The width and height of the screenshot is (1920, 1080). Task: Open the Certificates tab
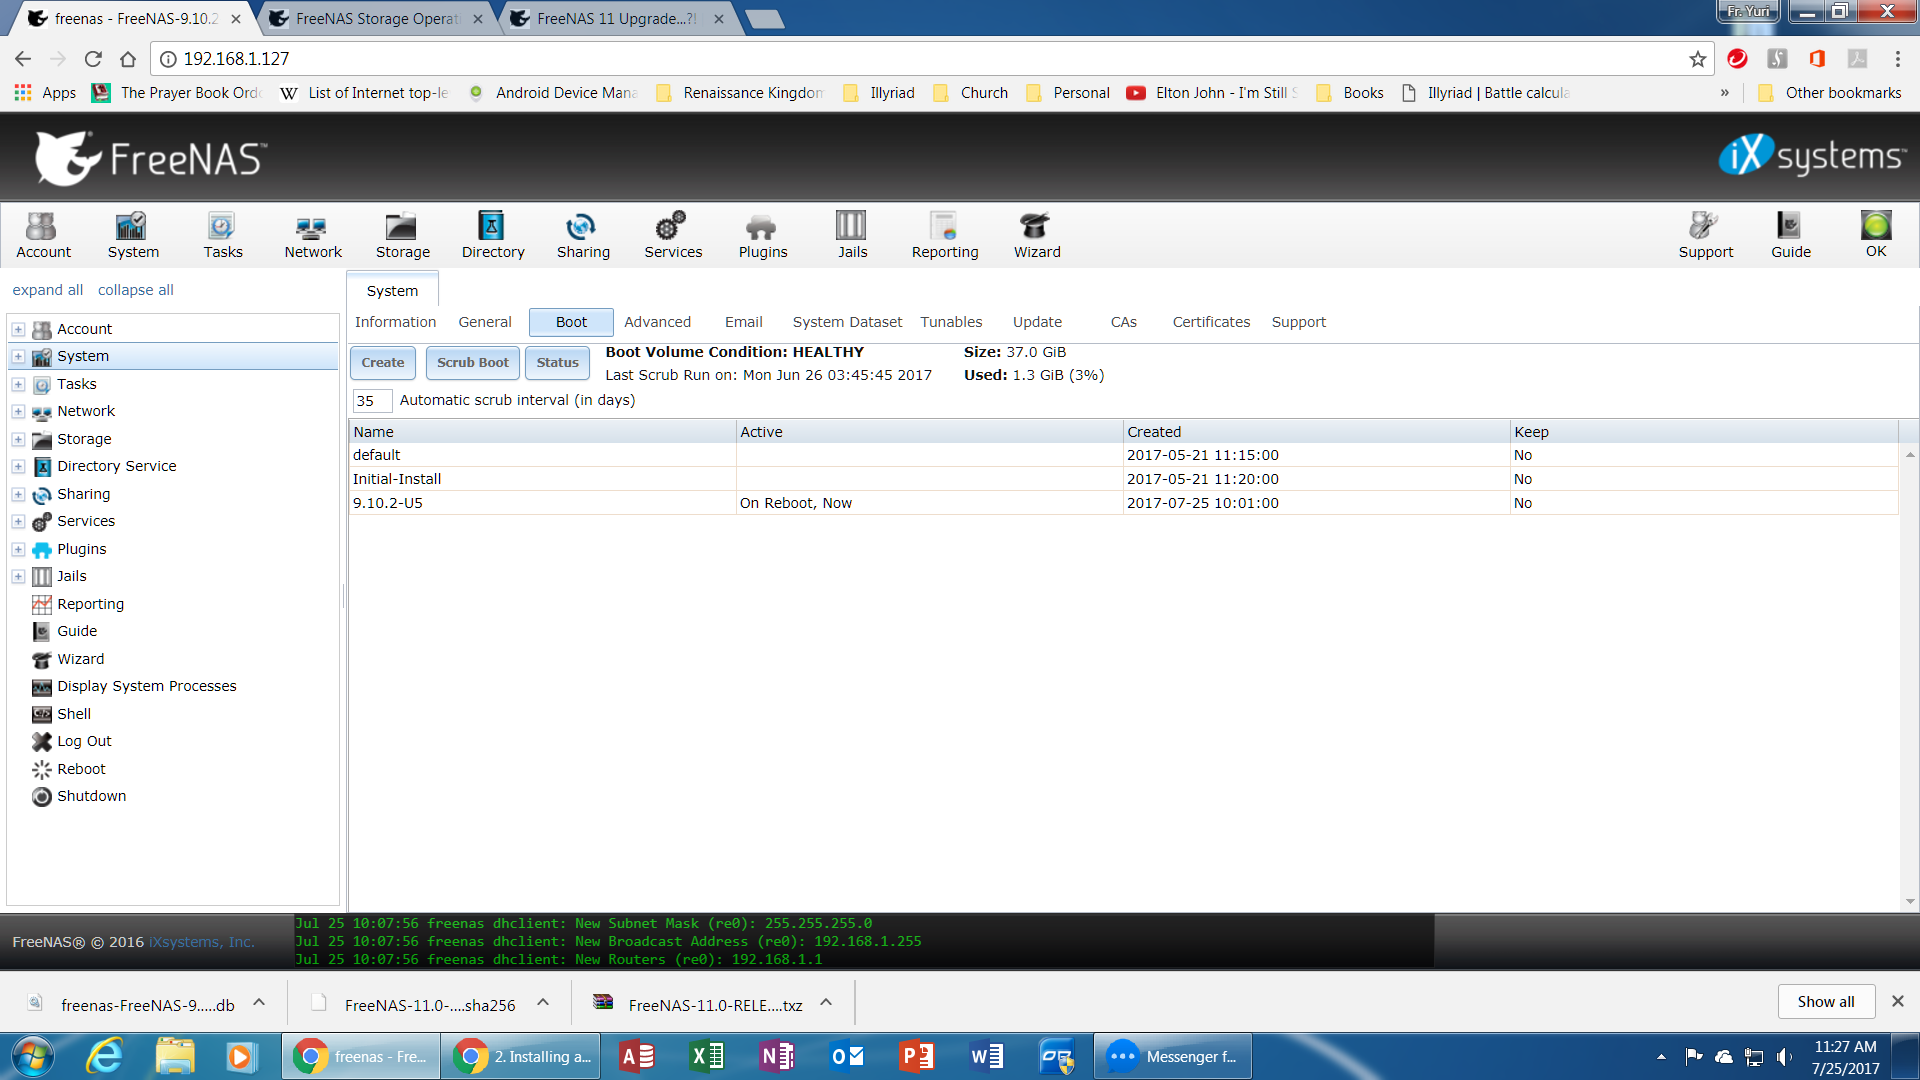point(1211,322)
